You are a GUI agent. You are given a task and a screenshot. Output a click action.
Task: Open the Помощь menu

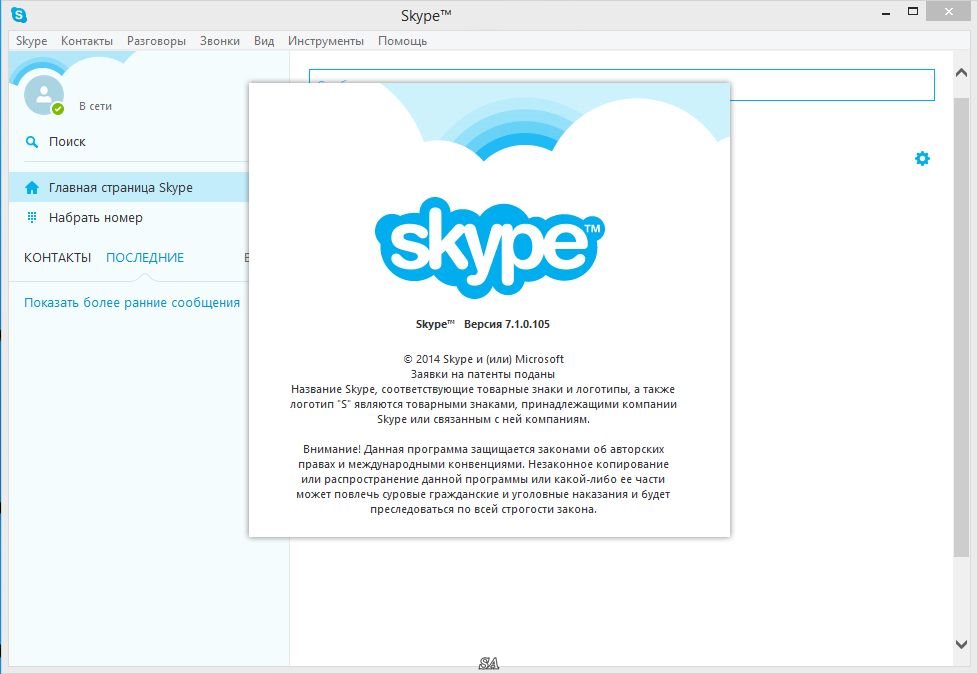pos(403,40)
